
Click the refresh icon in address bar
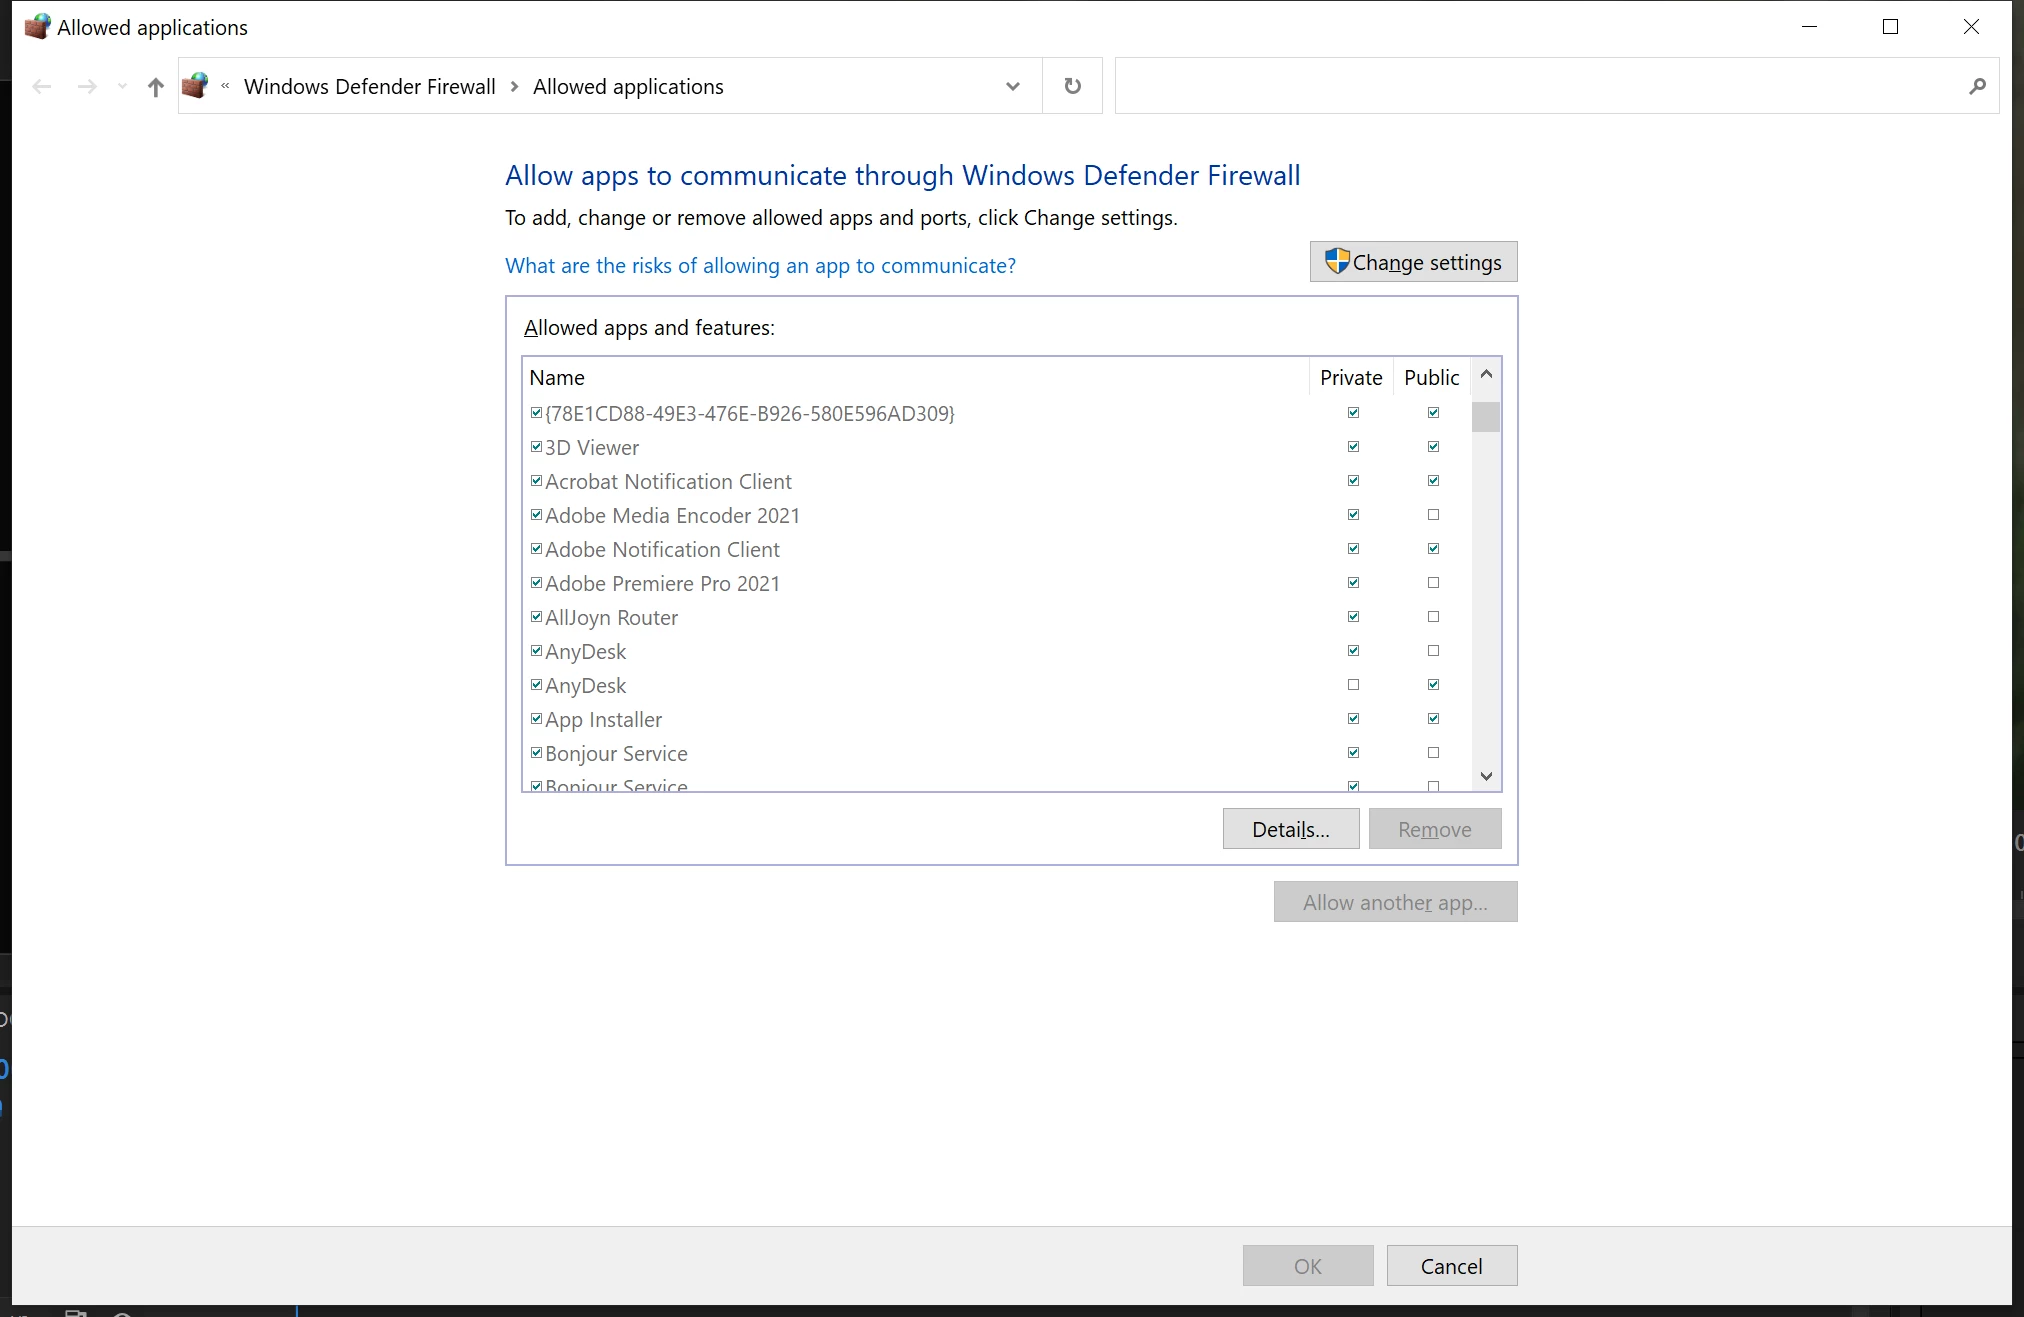click(x=1072, y=86)
